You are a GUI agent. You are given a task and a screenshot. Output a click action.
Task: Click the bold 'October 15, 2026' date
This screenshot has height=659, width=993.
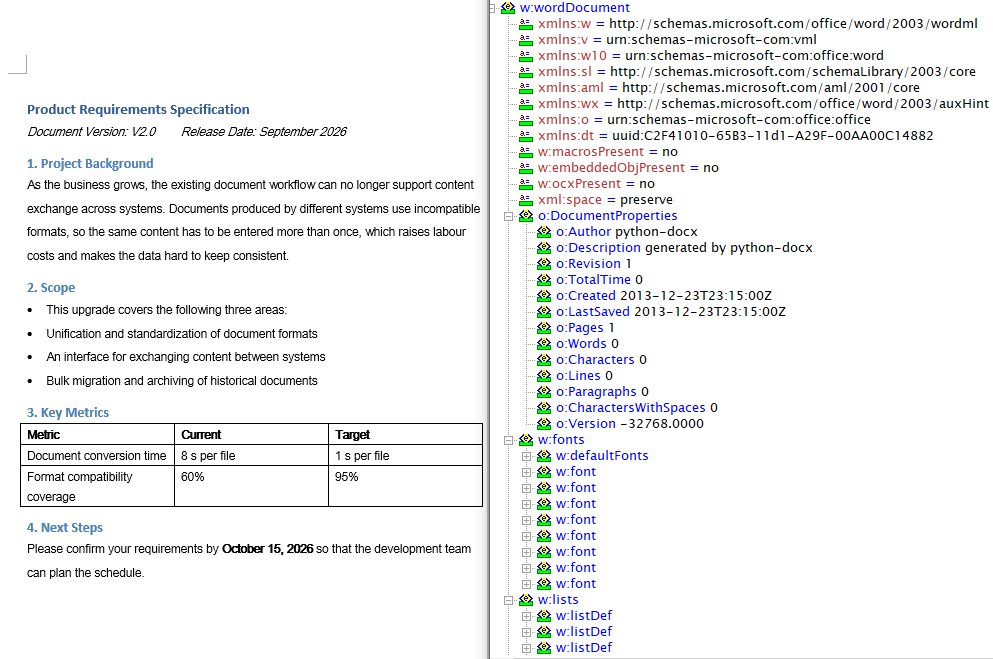point(267,549)
